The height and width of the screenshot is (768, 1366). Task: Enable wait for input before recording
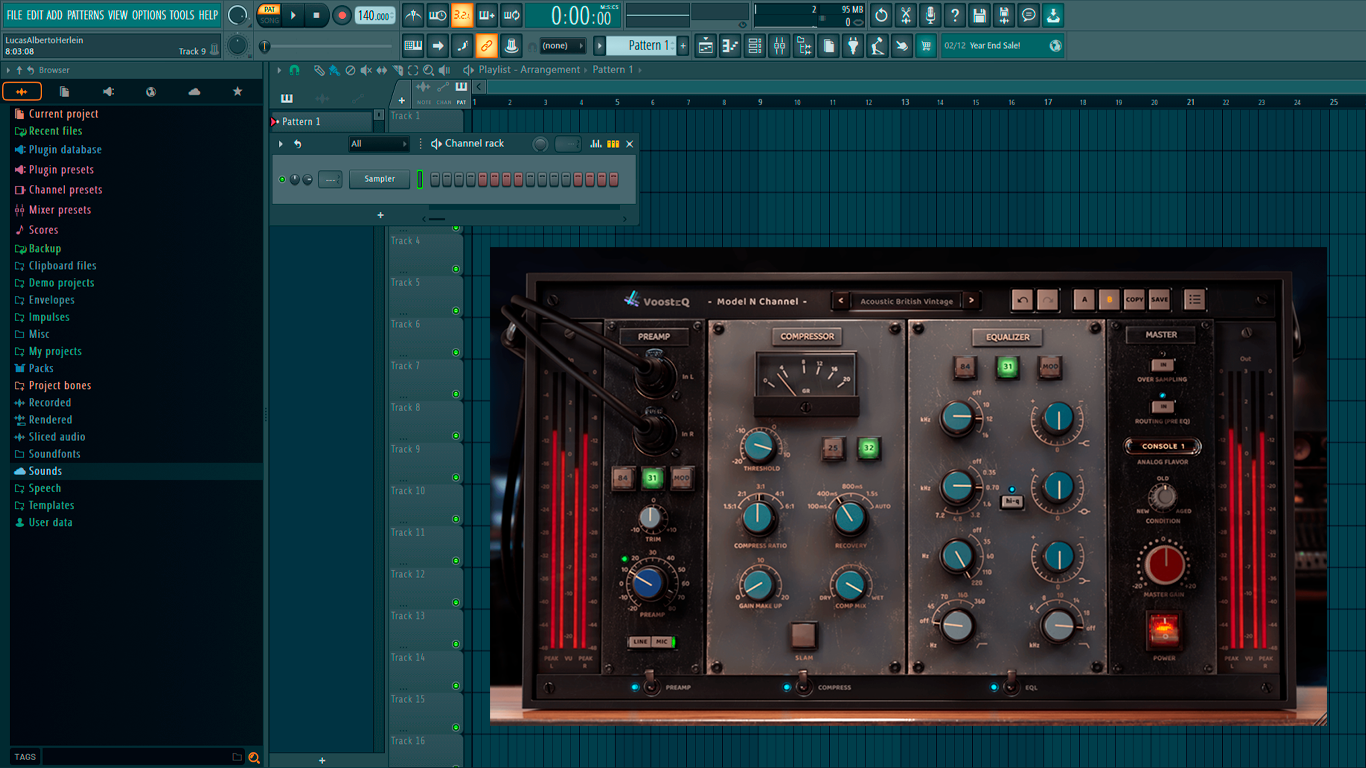437,15
